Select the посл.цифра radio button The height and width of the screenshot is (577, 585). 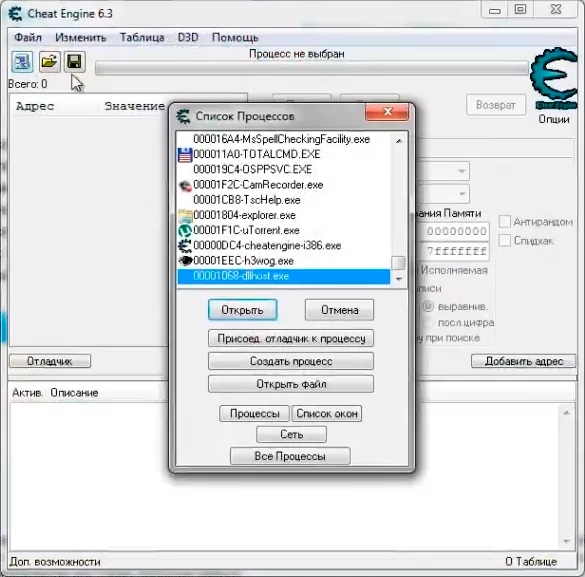click(428, 323)
